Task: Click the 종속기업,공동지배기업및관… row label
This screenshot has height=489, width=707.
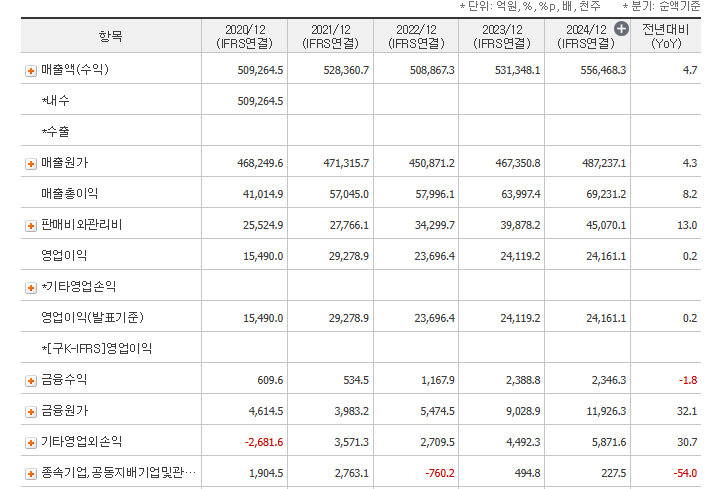Action: pos(119,473)
